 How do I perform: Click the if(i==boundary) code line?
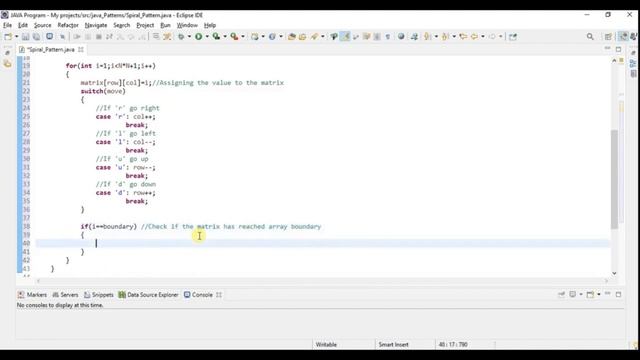tap(201, 227)
